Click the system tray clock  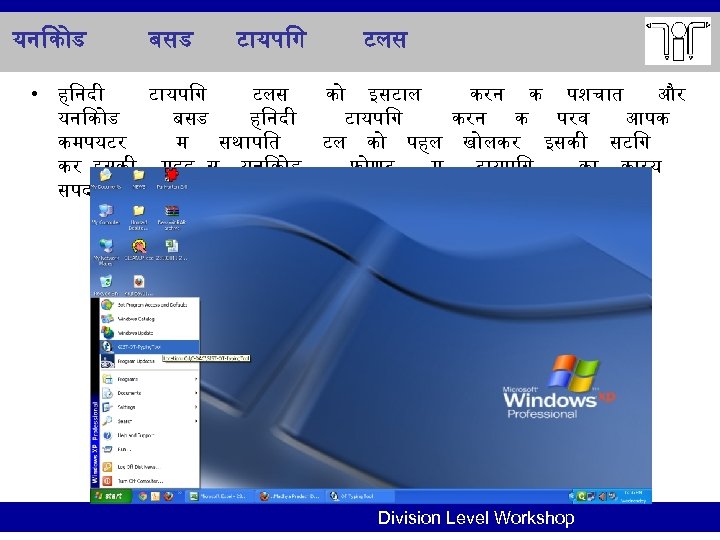point(633,496)
